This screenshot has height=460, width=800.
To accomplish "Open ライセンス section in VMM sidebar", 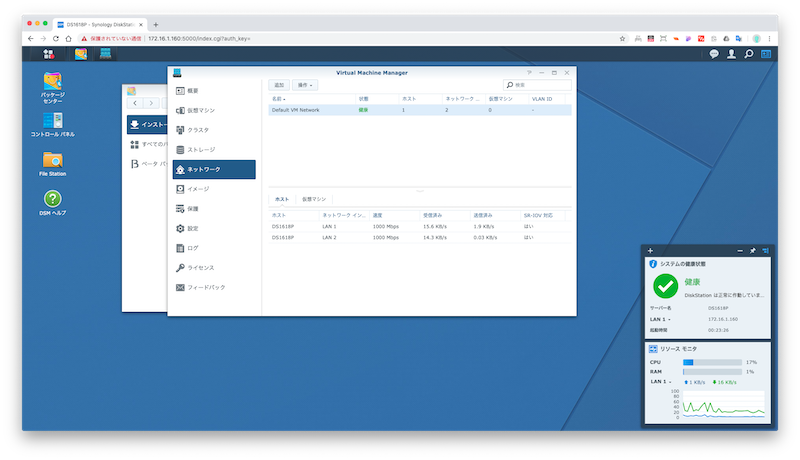I will coord(214,268).
